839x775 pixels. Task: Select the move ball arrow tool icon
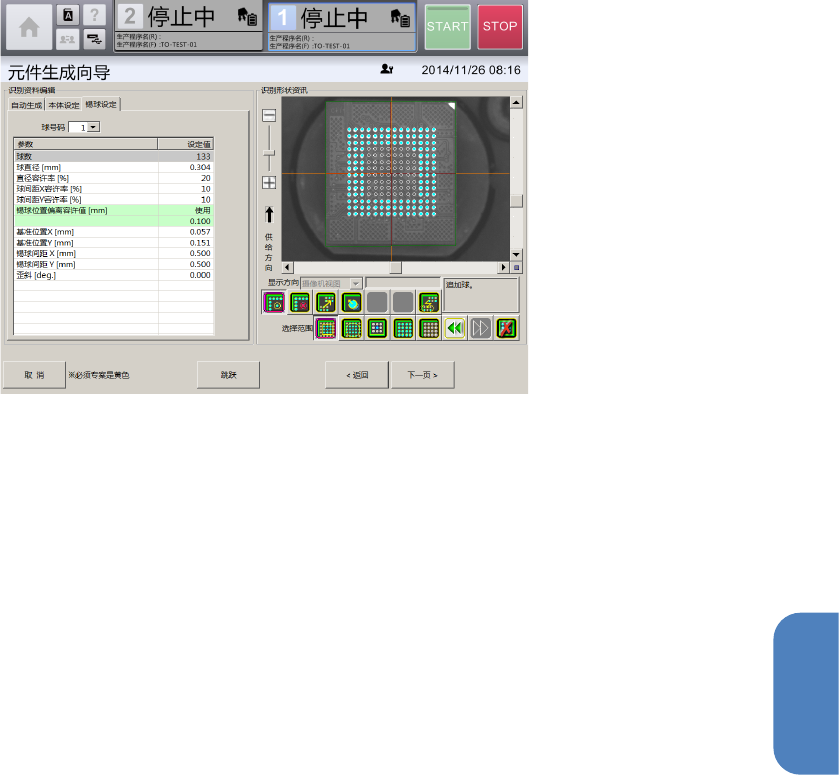[x=326, y=302]
